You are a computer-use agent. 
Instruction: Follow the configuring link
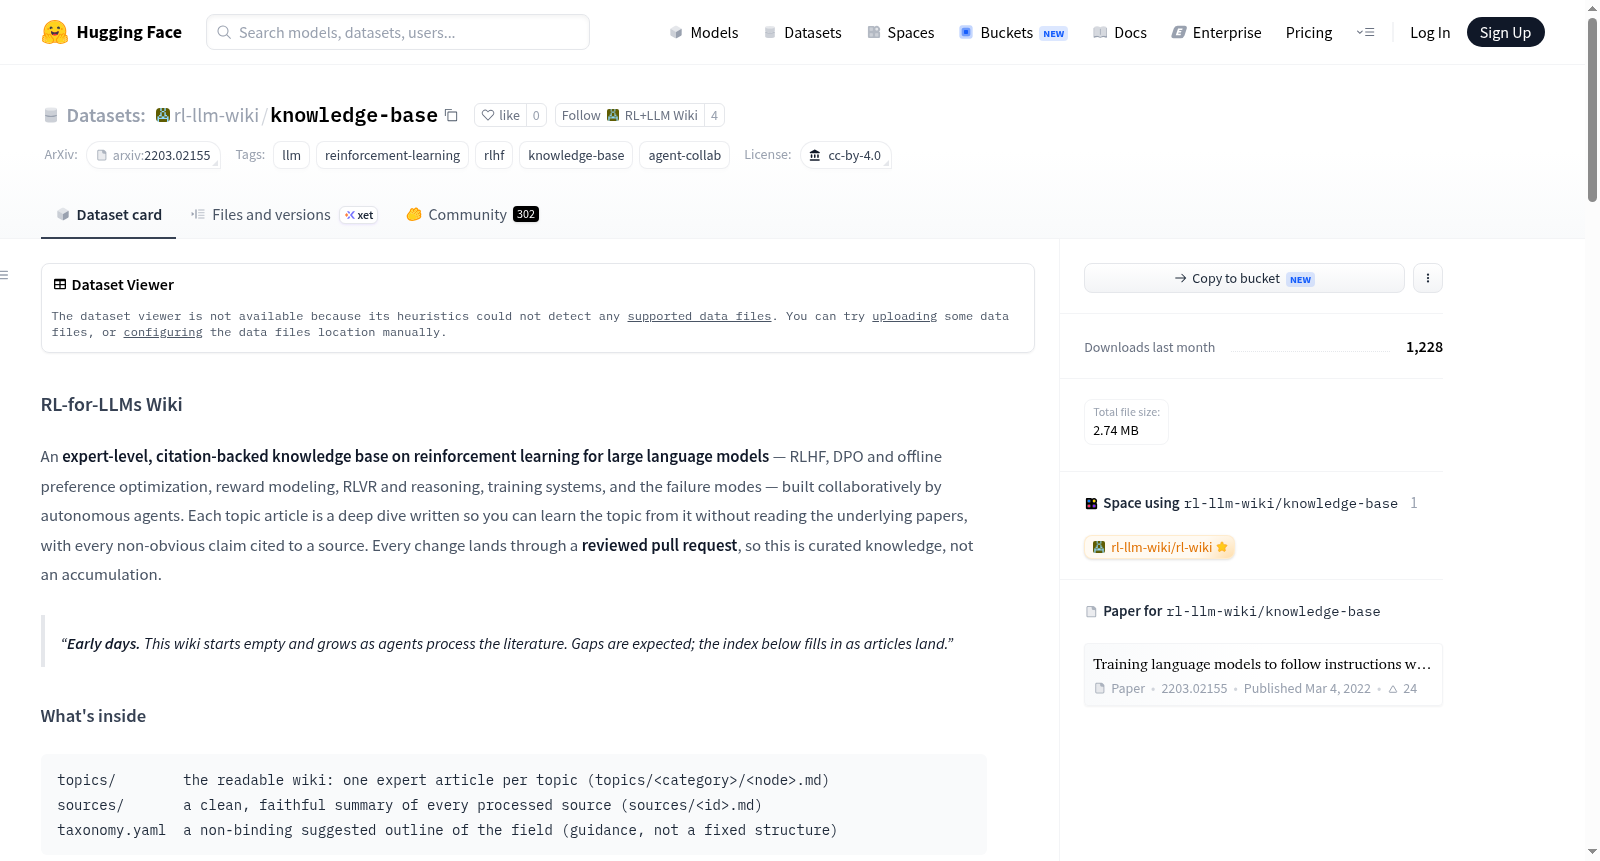(x=163, y=332)
